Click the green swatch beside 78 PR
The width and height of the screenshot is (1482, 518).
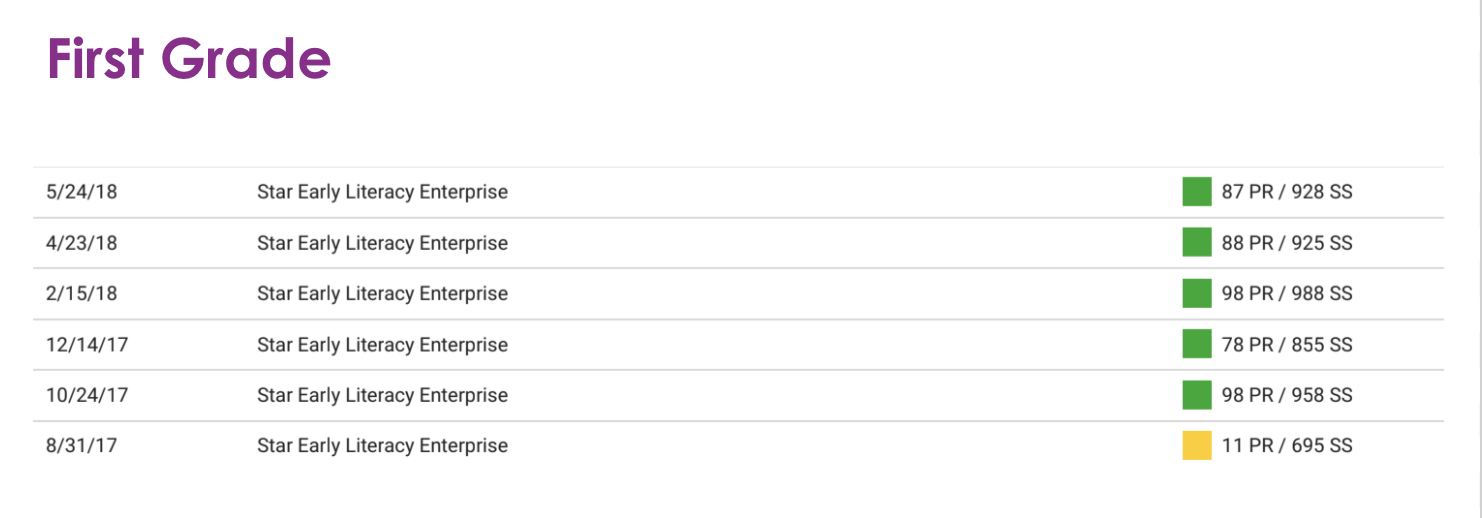pyautogui.click(x=1196, y=345)
